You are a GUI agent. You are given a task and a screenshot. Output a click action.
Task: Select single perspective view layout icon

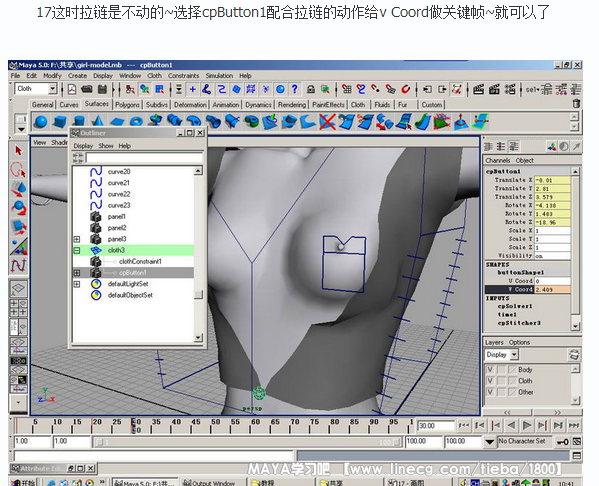point(18,288)
